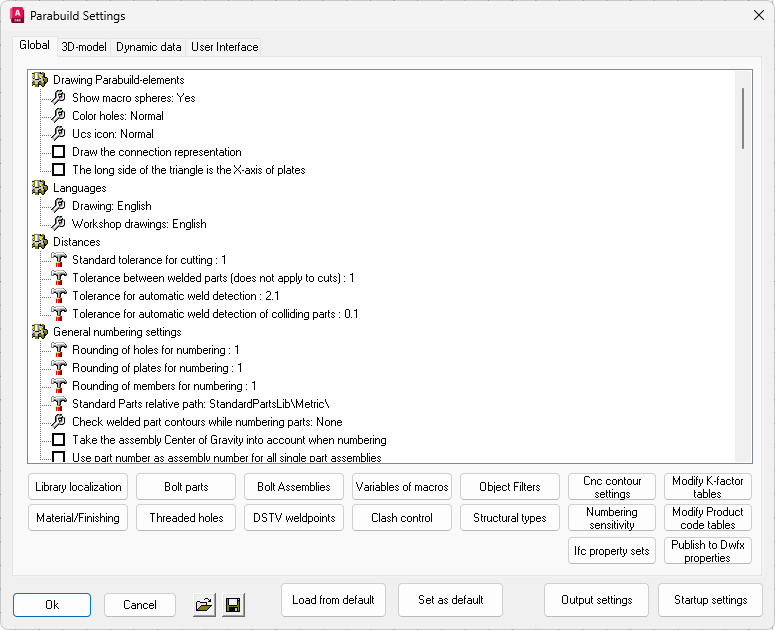Switch to the User Interface tab
The height and width of the screenshot is (630, 775).
(x=224, y=47)
